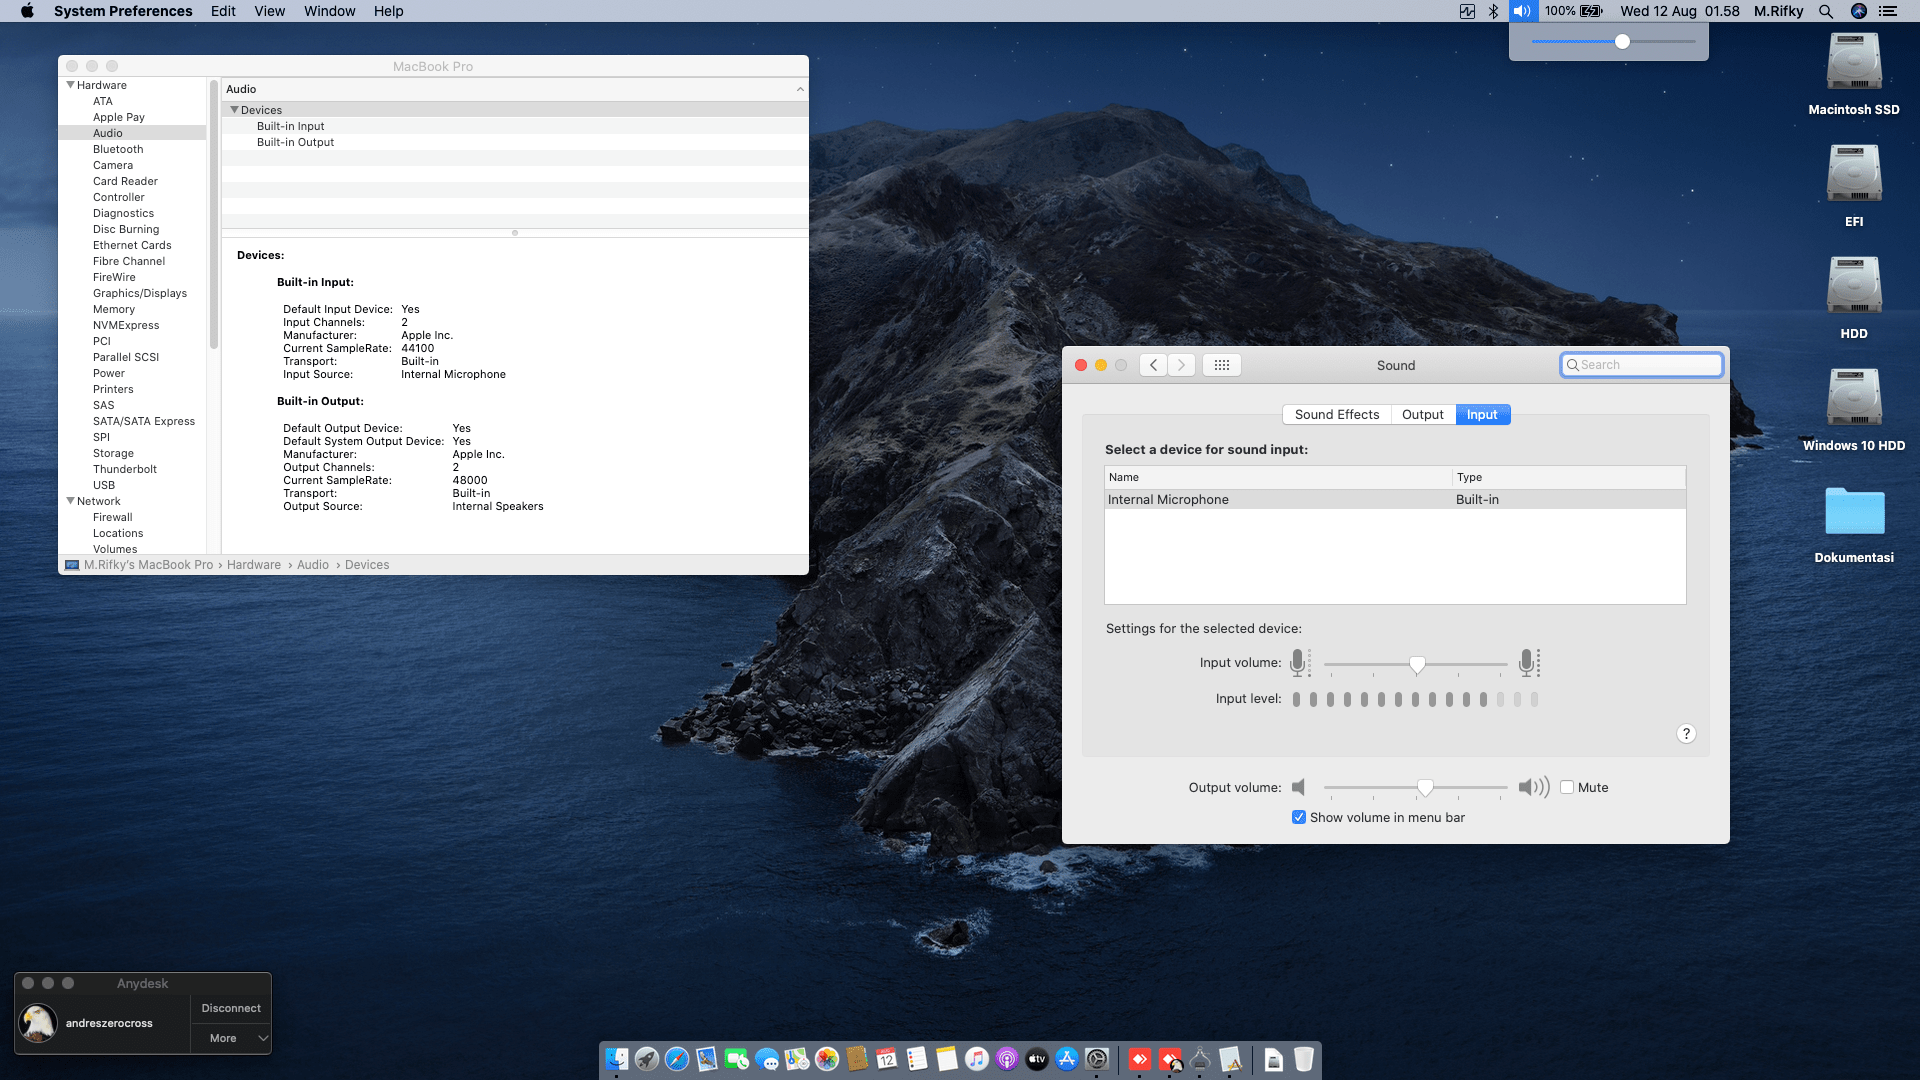Enable the Mute checkbox
The image size is (1920, 1080).
coord(1567,787)
